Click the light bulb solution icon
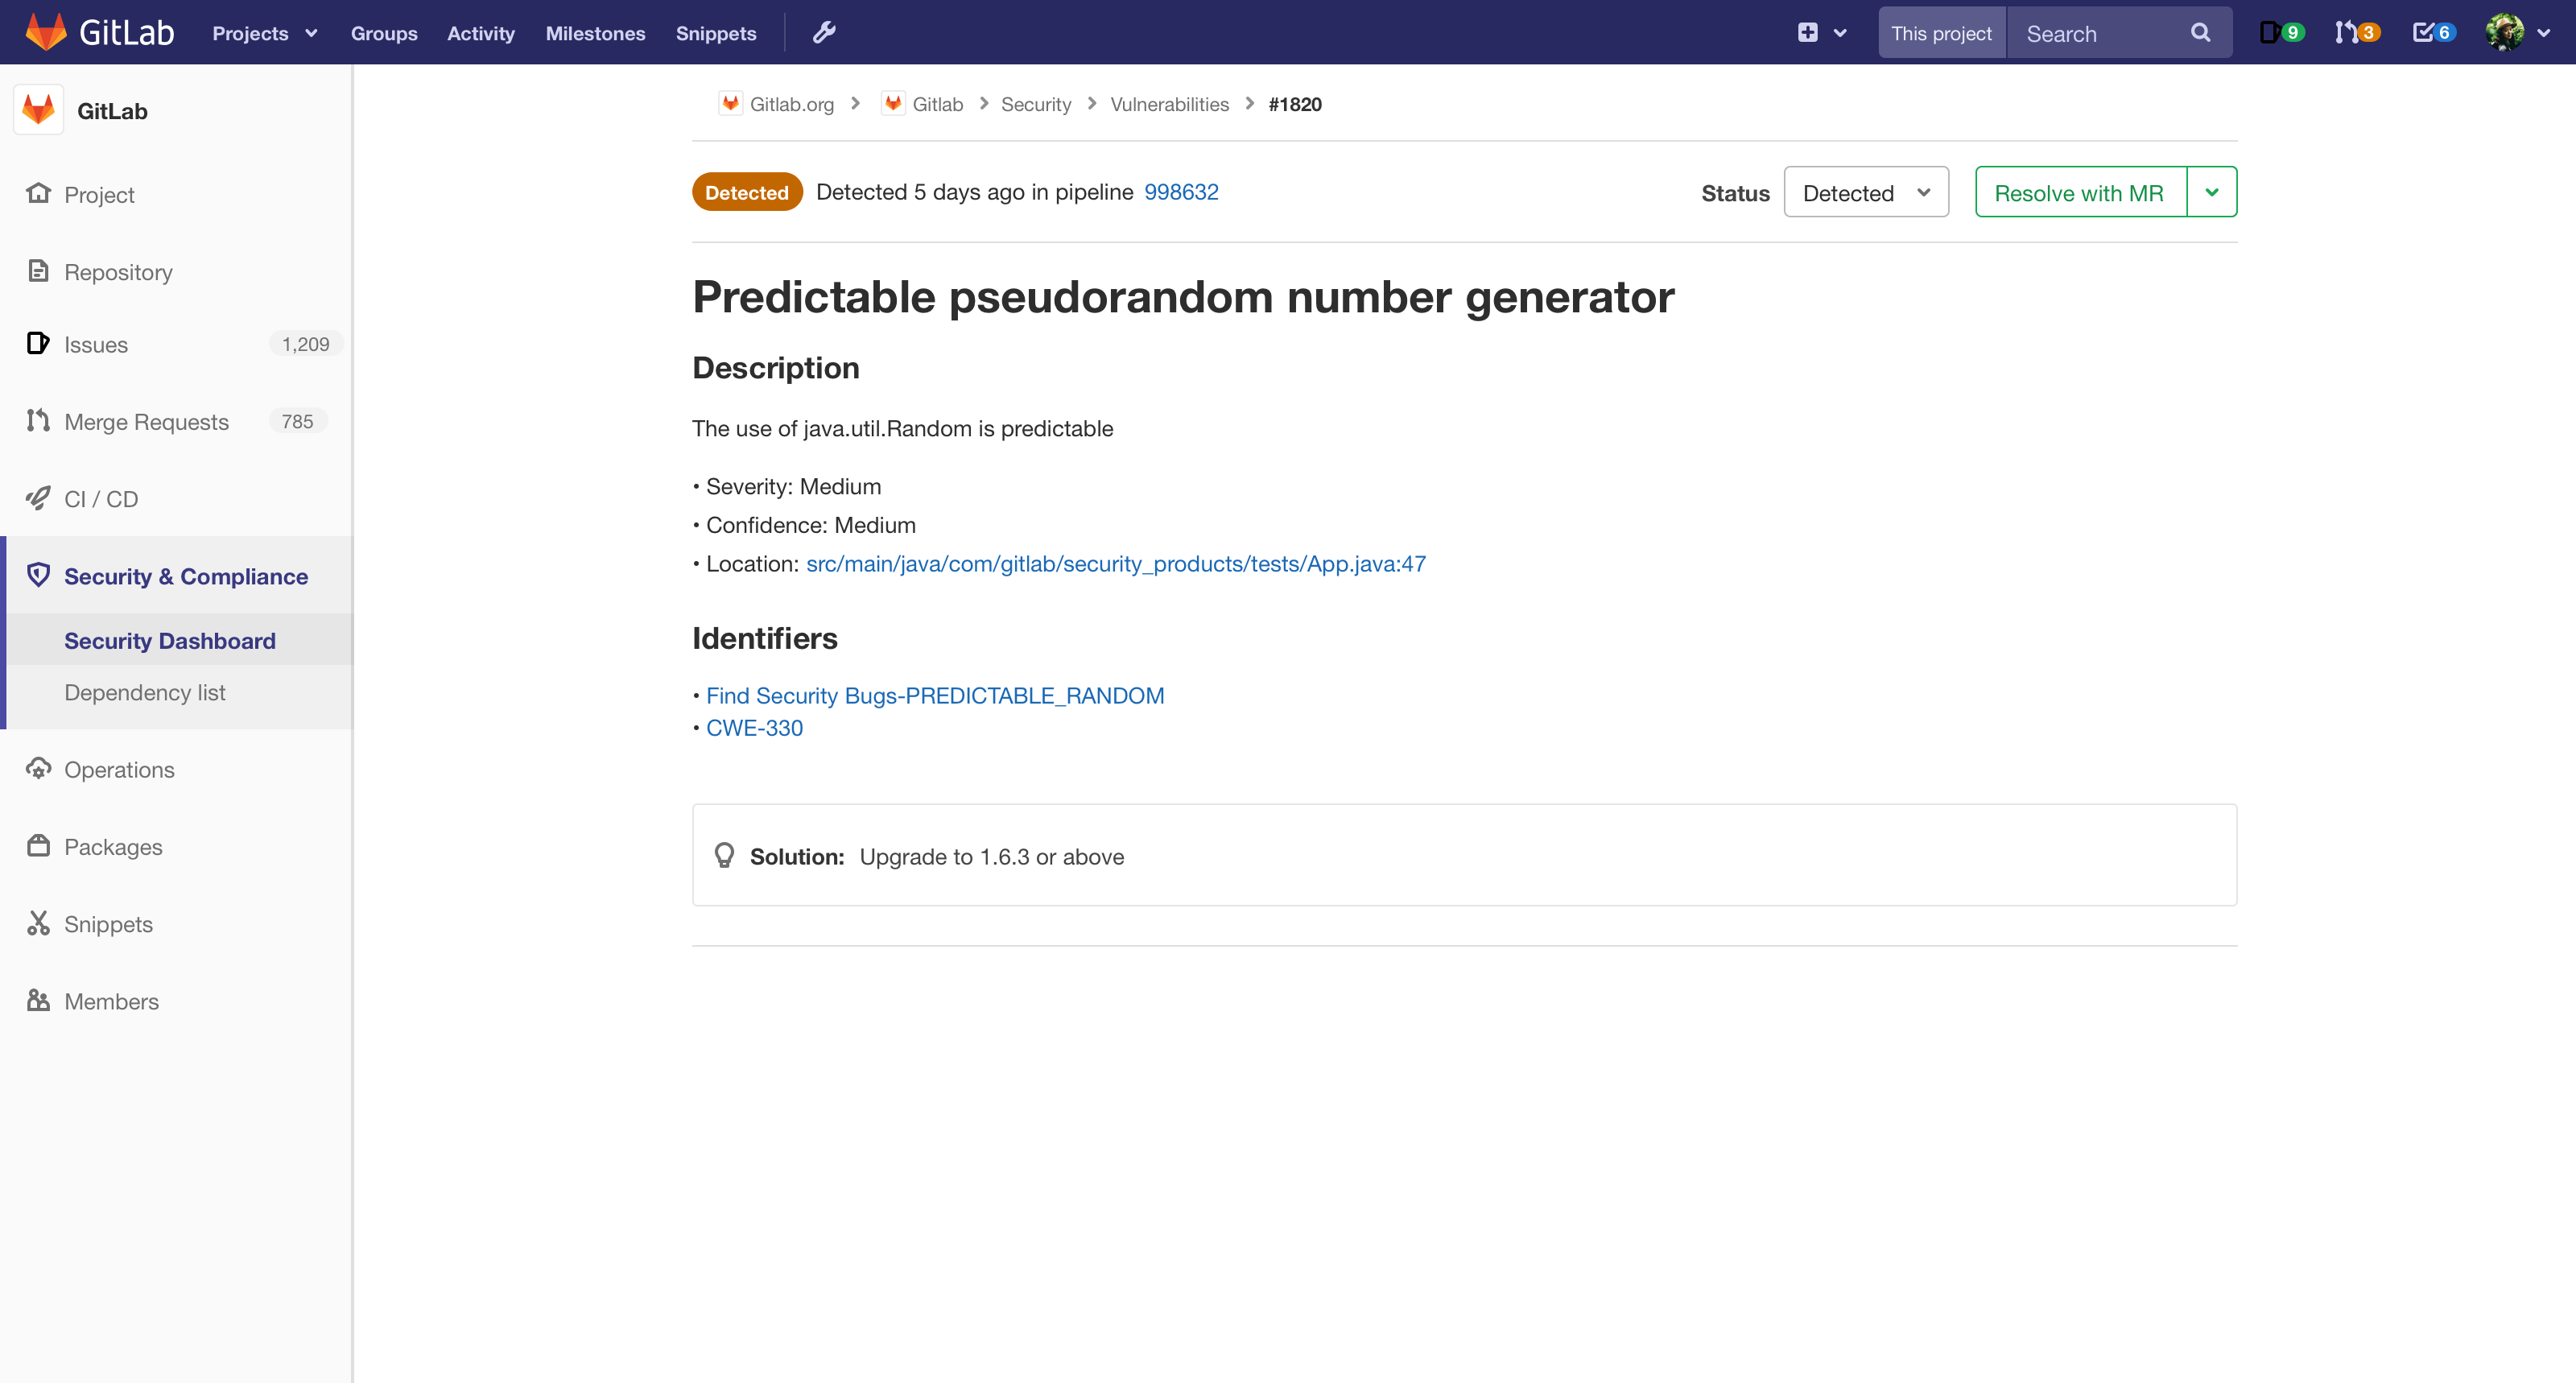The image size is (2576, 1383). coord(724,857)
